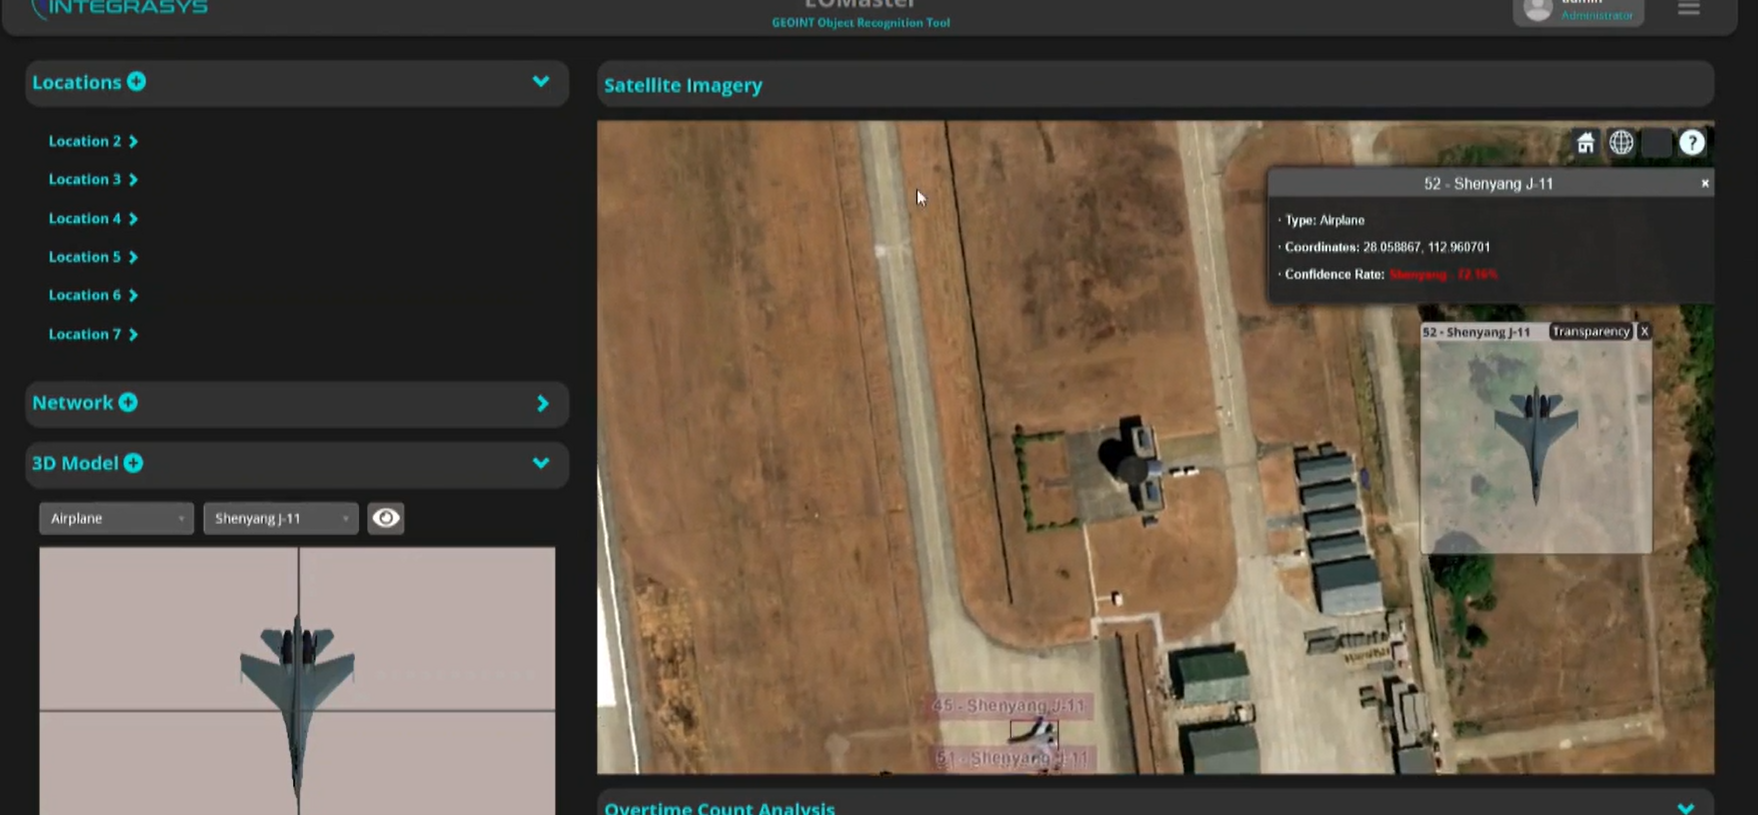
Task: Add a 3D model with plus icon
Action: point(133,463)
